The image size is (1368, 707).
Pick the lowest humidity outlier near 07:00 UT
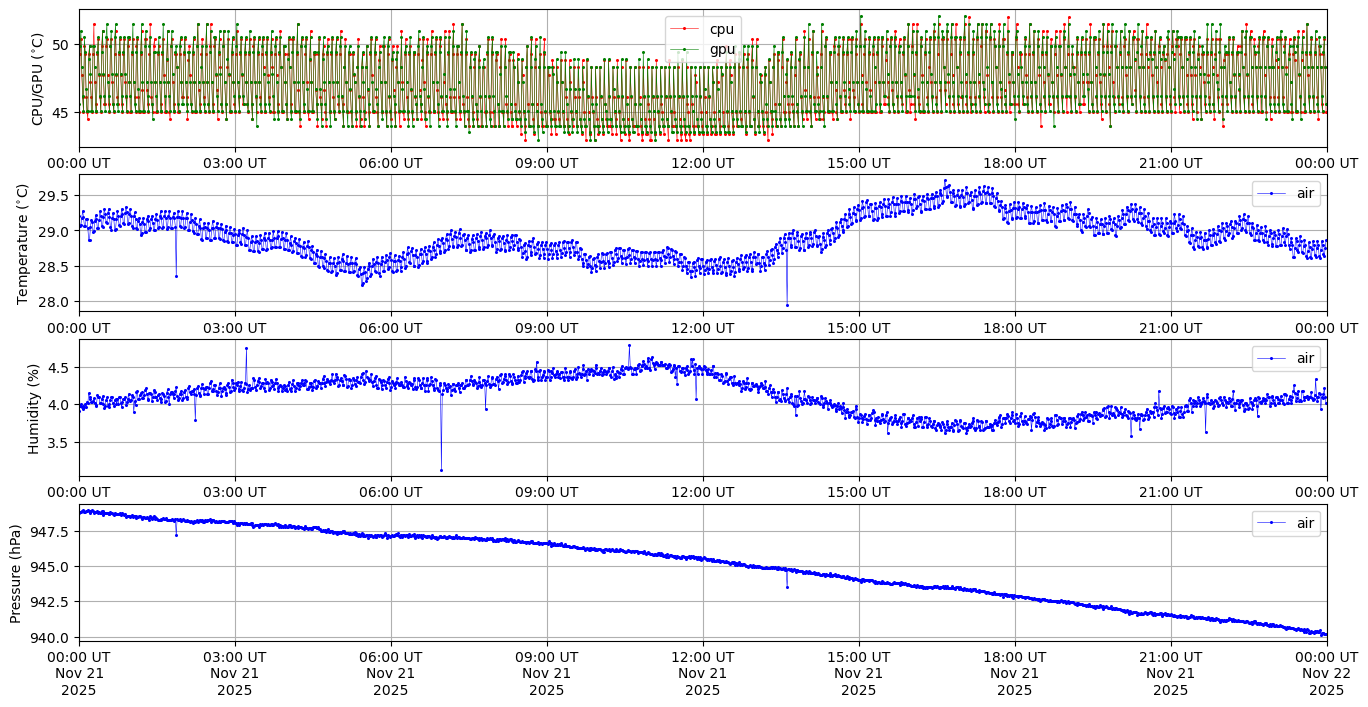[x=441, y=470]
